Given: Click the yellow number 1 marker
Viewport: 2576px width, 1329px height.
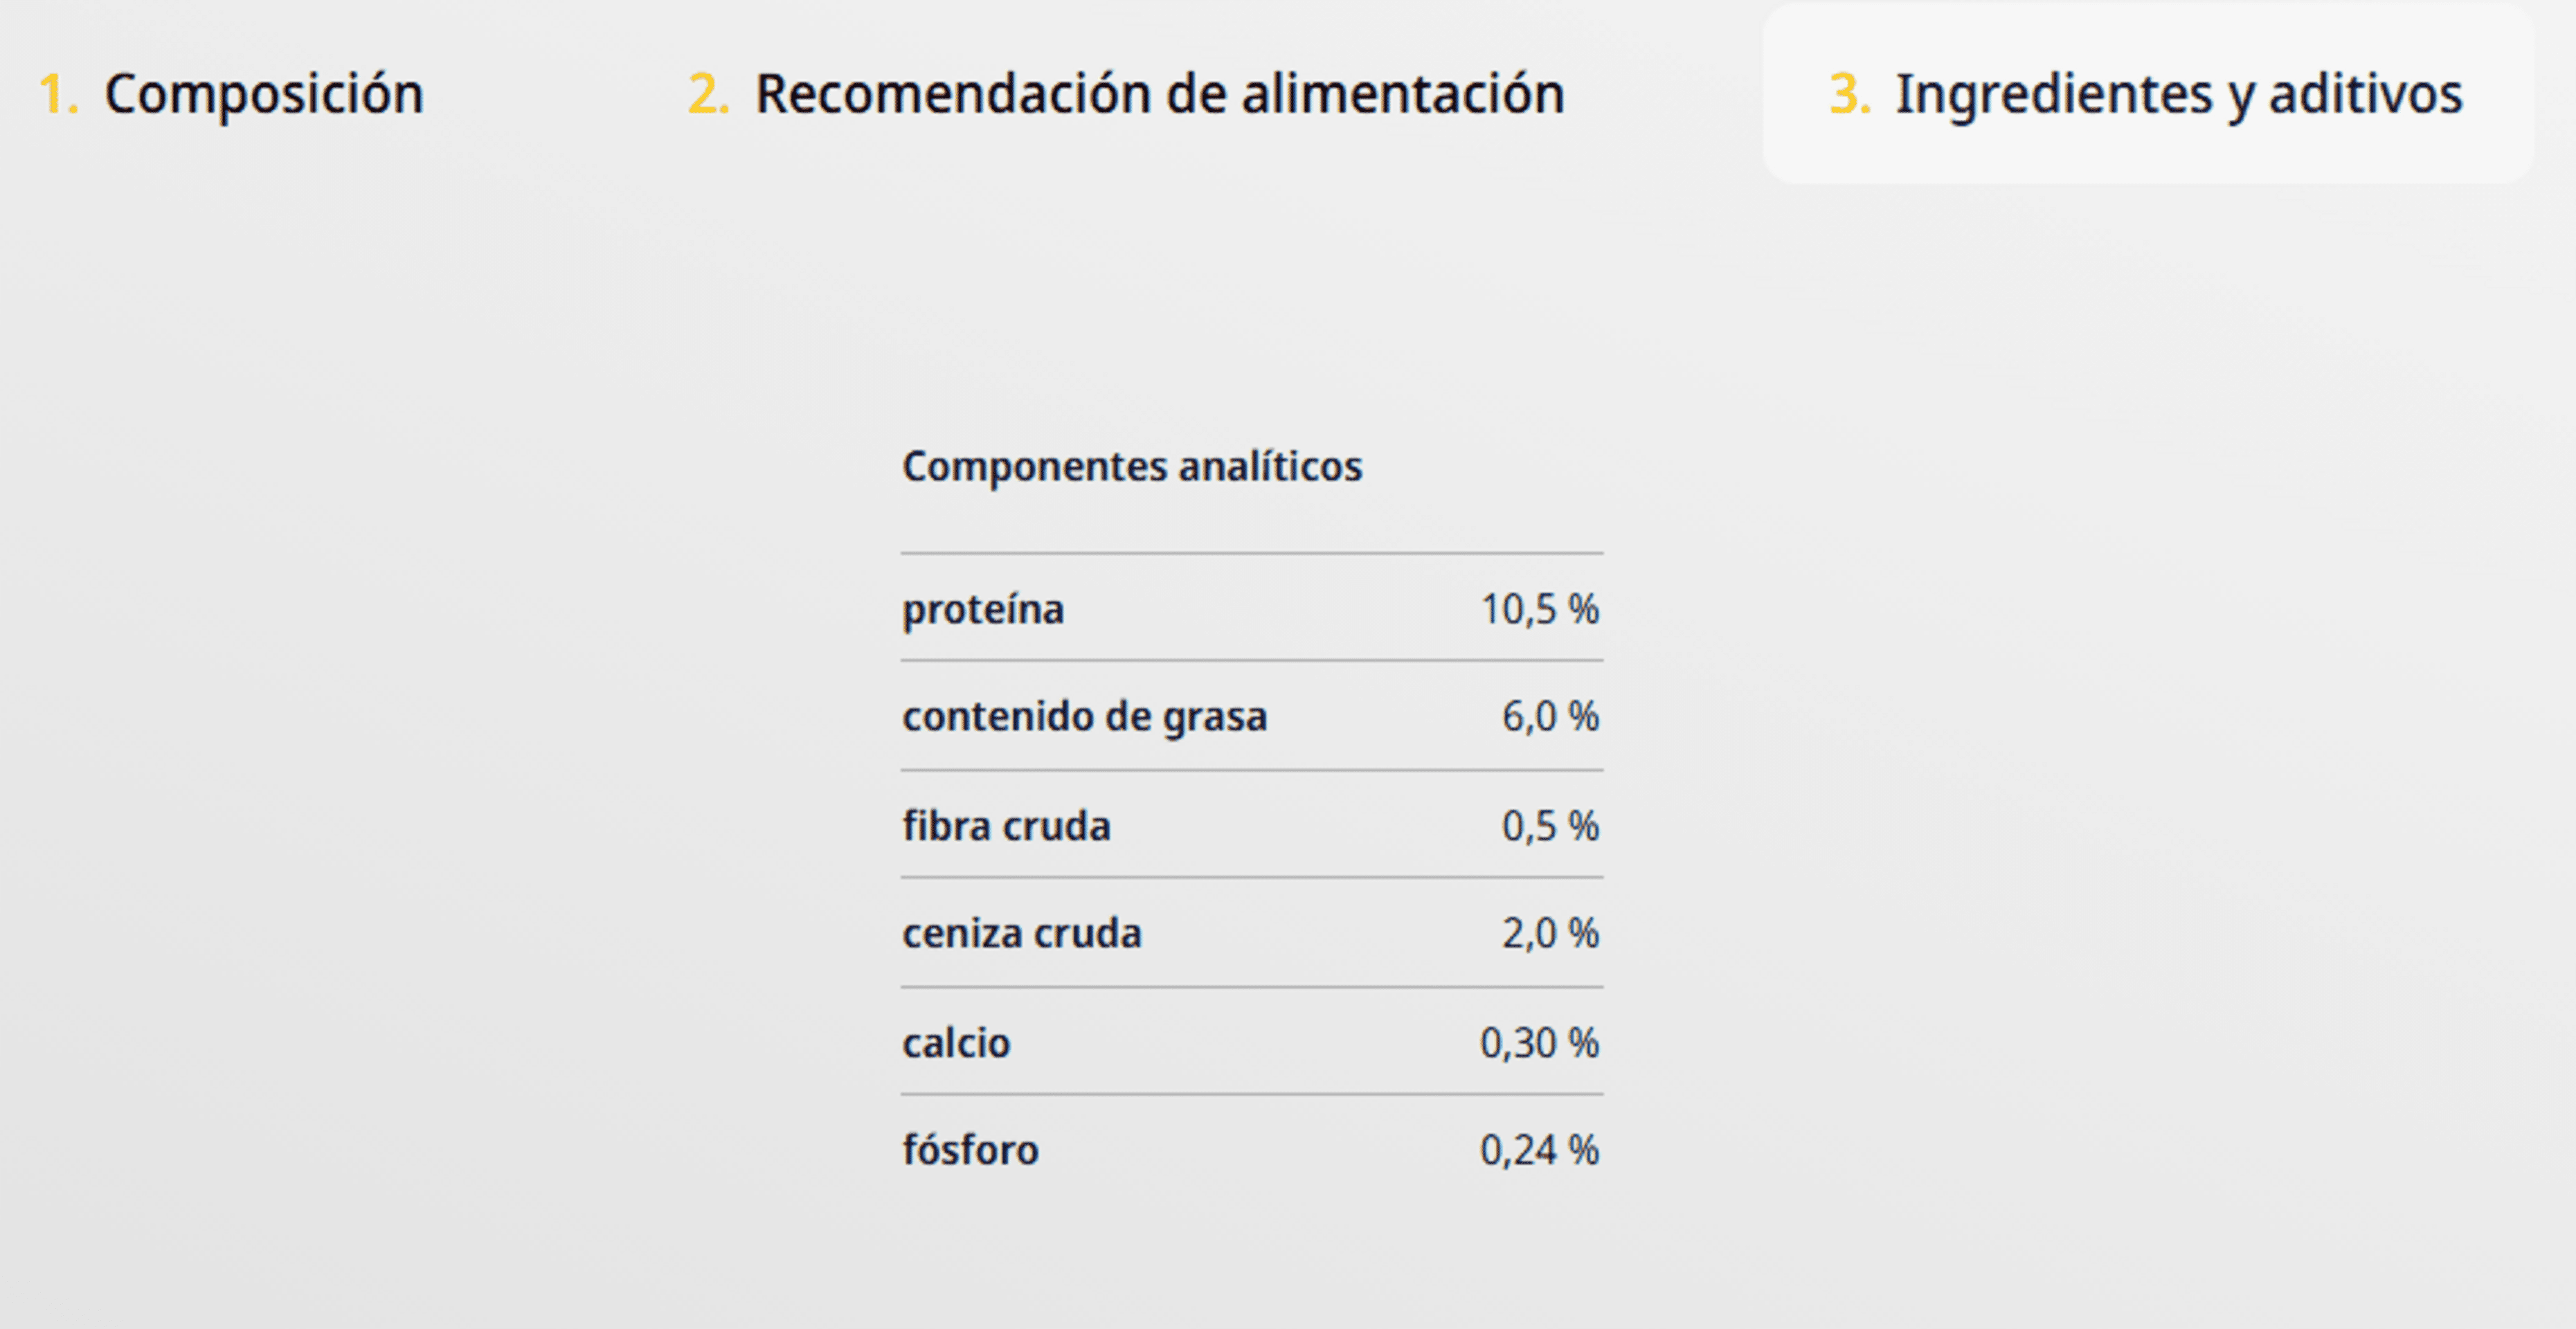Looking at the screenshot, I should tap(58, 95).
